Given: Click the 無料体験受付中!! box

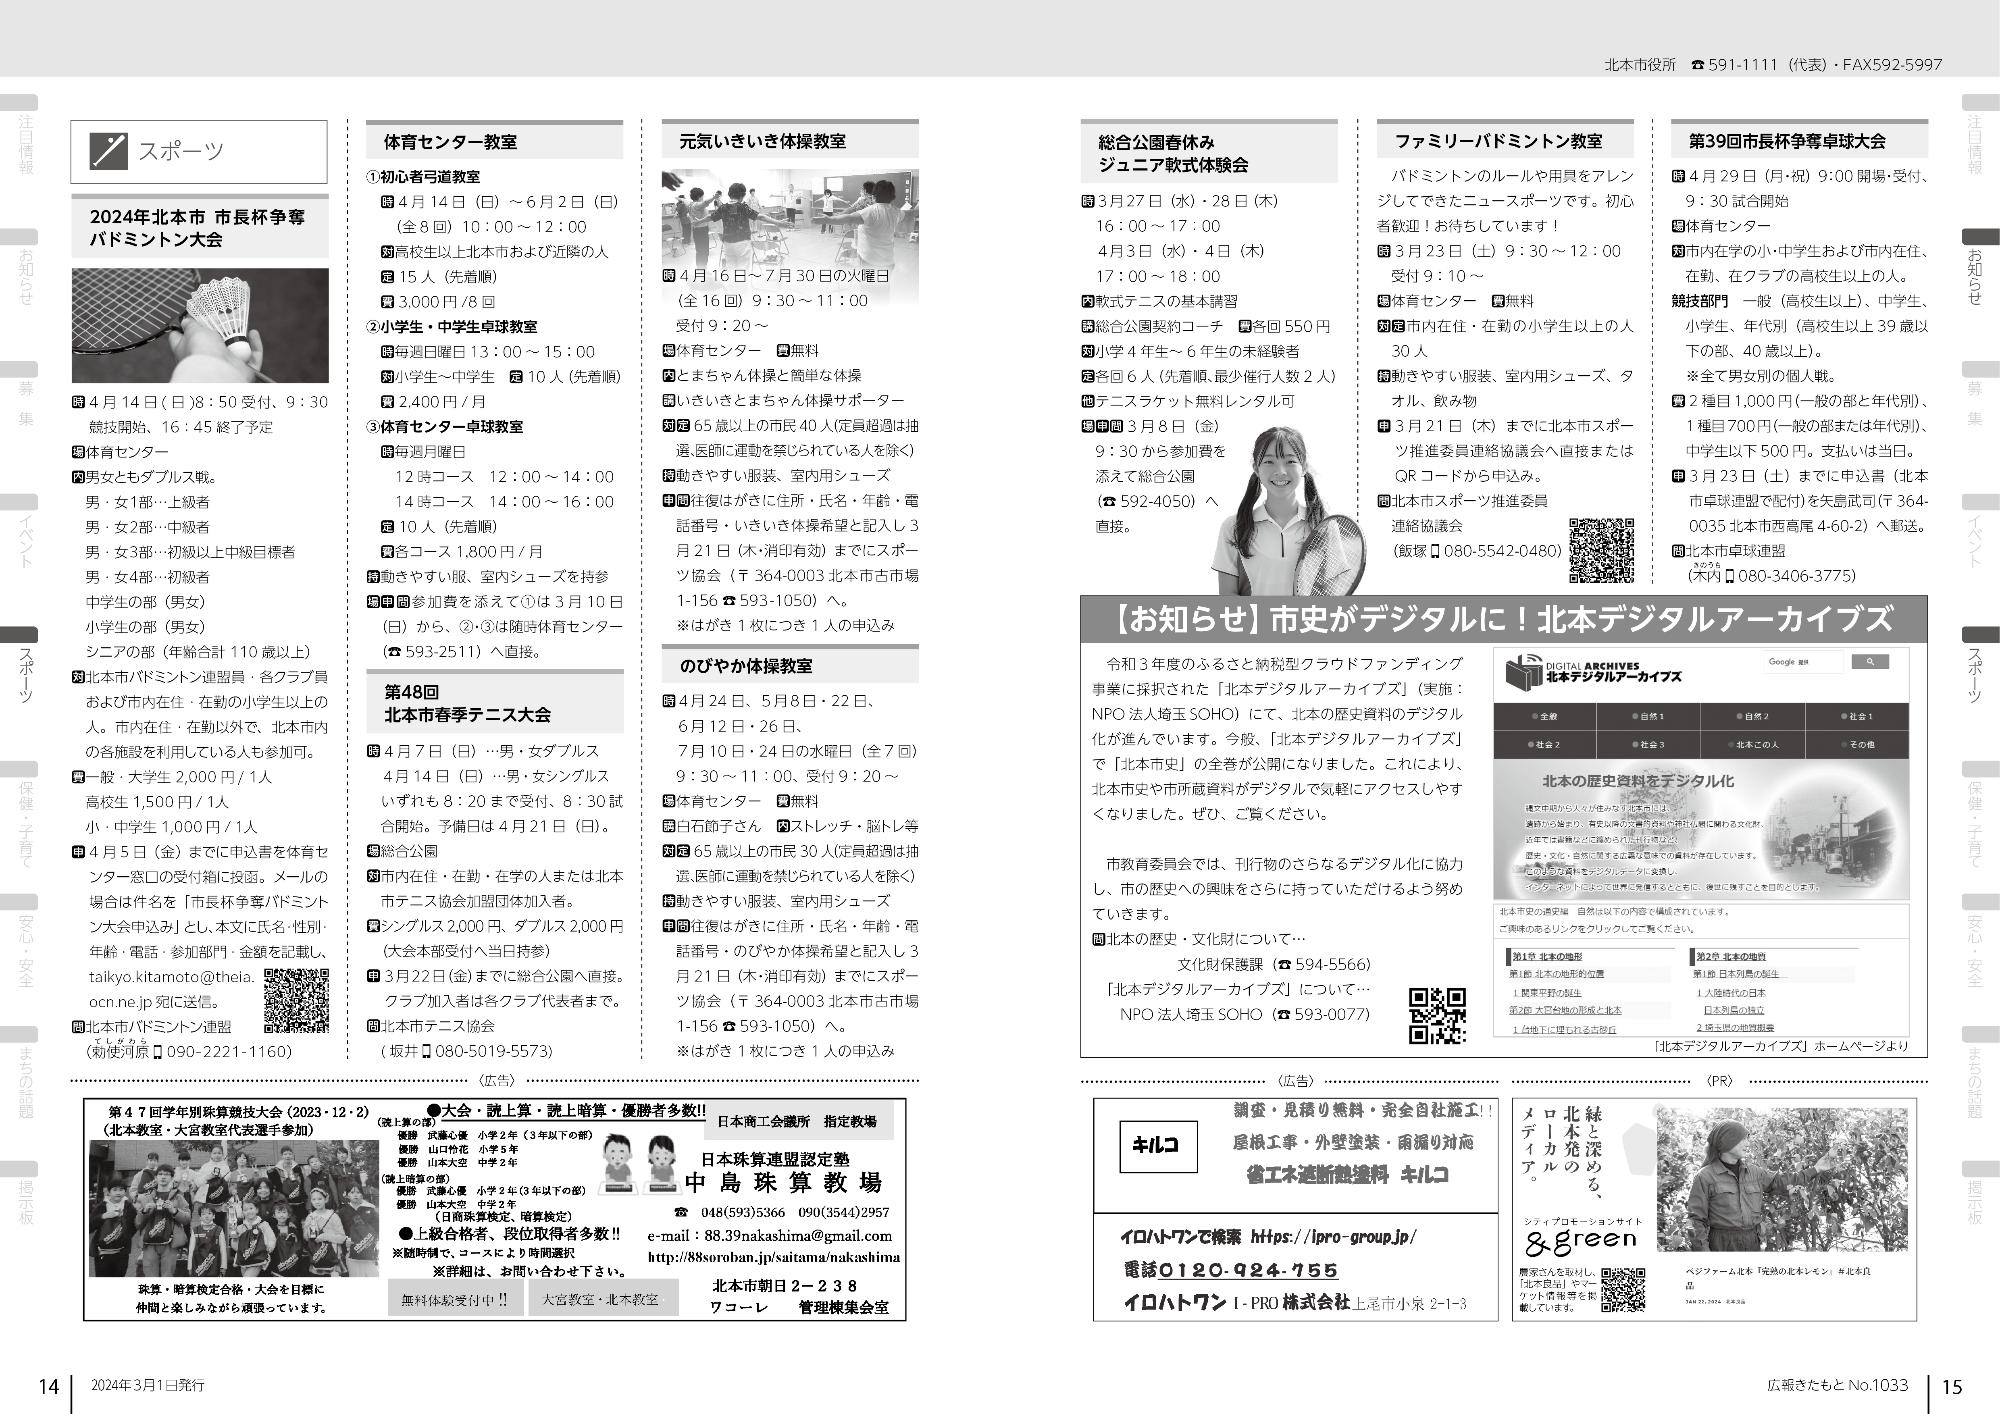Looking at the screenshot, I should (453, 1299).
